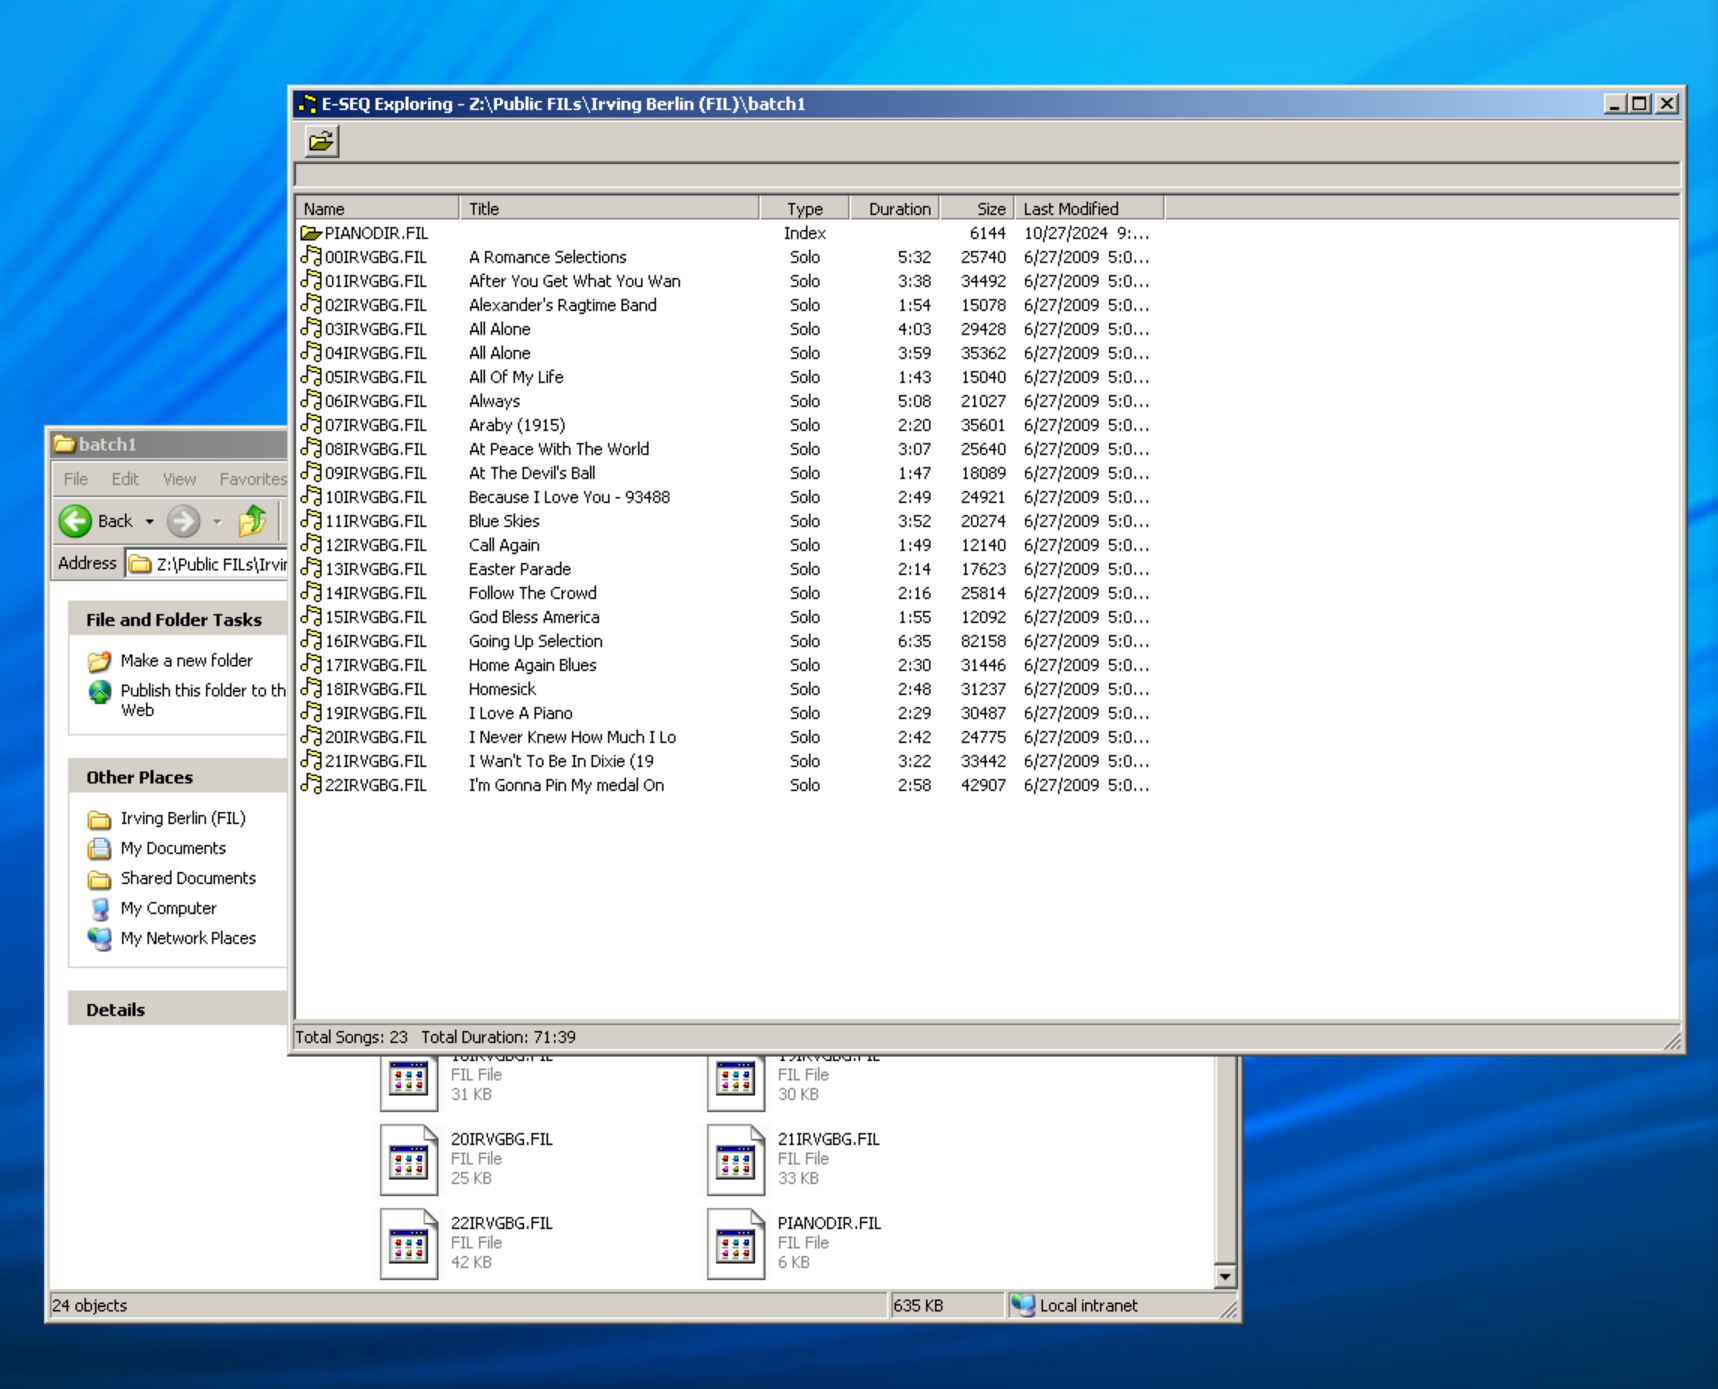Screen dimensions: 1718x1389
Task: Open the Forward button history dropdown arrow
Action: 217,521
